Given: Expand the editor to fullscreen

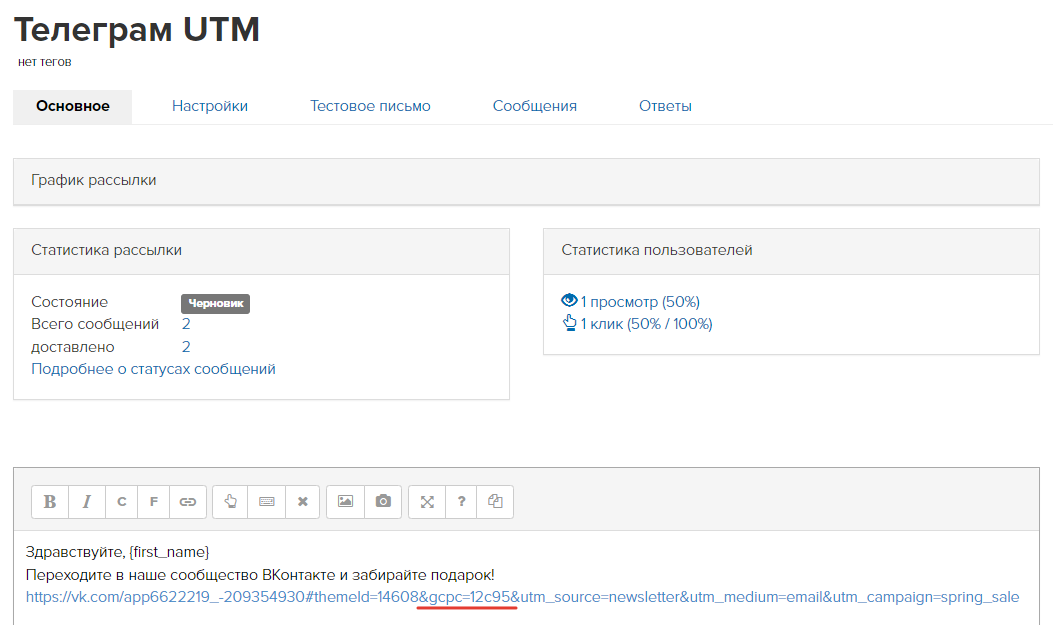Looking at the screenshot, I should tap(427, 502).
